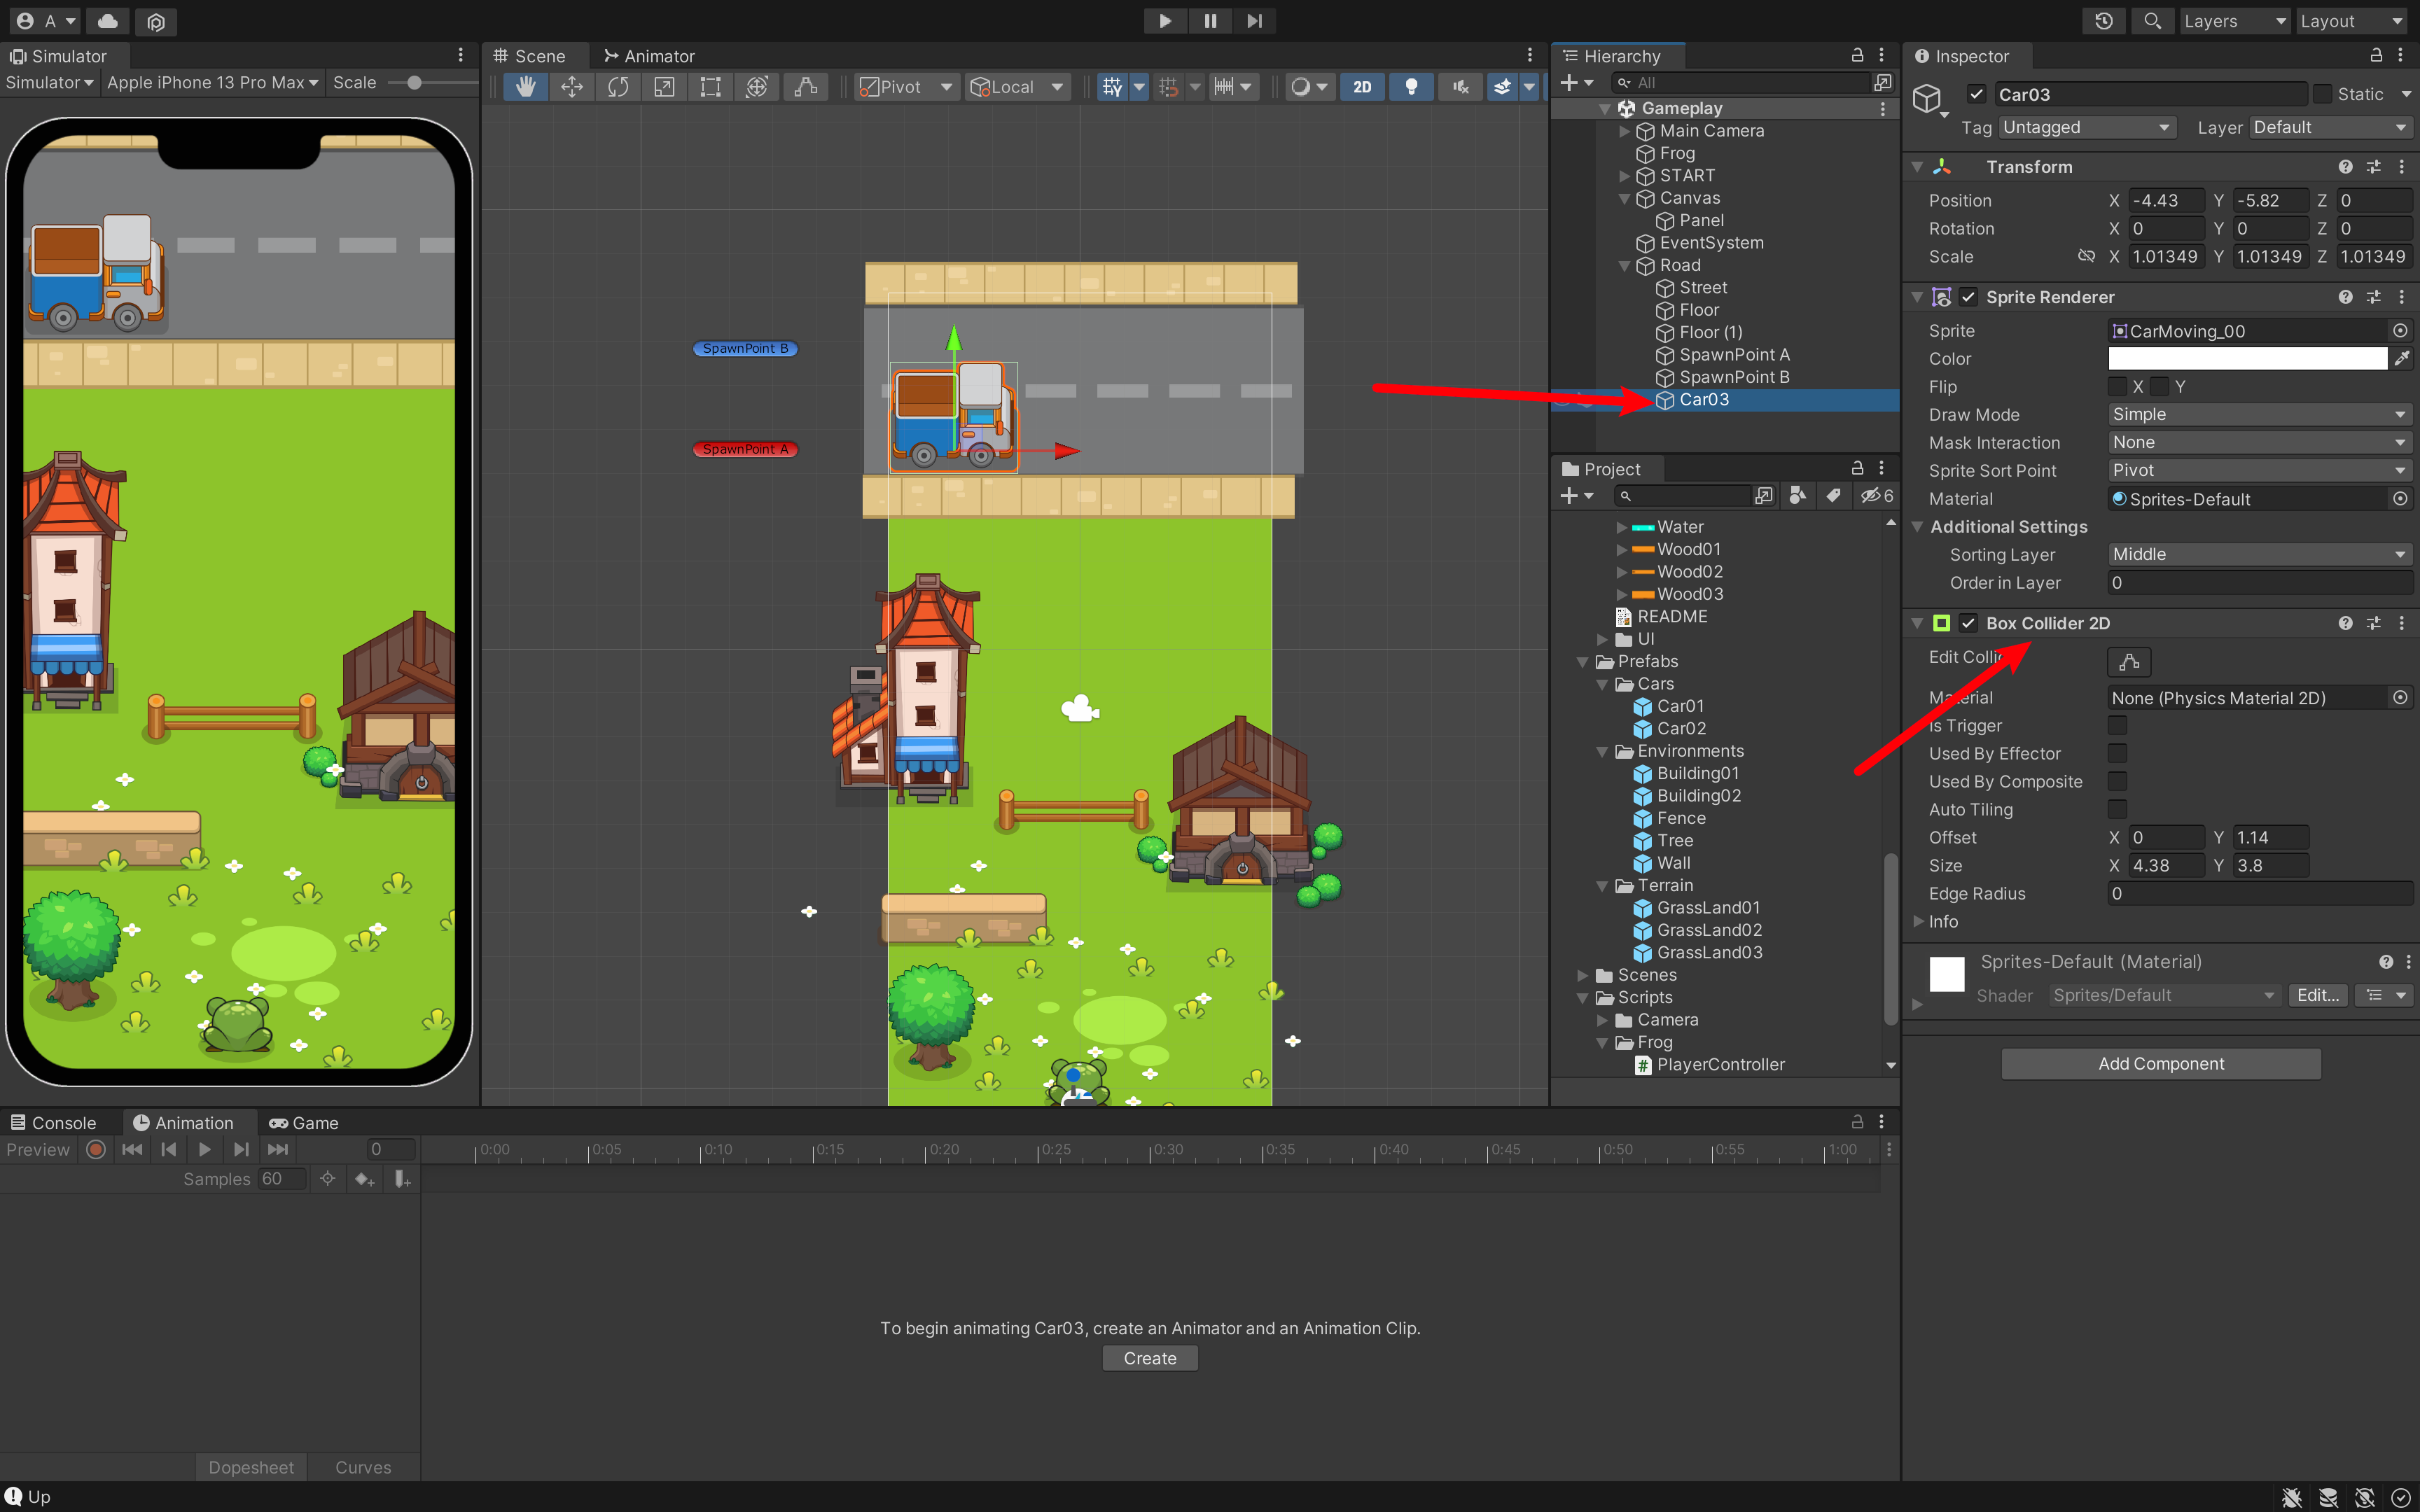Viewport: 2420px width, 1512px height.
Task: Open Sprite Sort Point dropdown
Action: pyautogui.click(x=2260, y=470)
